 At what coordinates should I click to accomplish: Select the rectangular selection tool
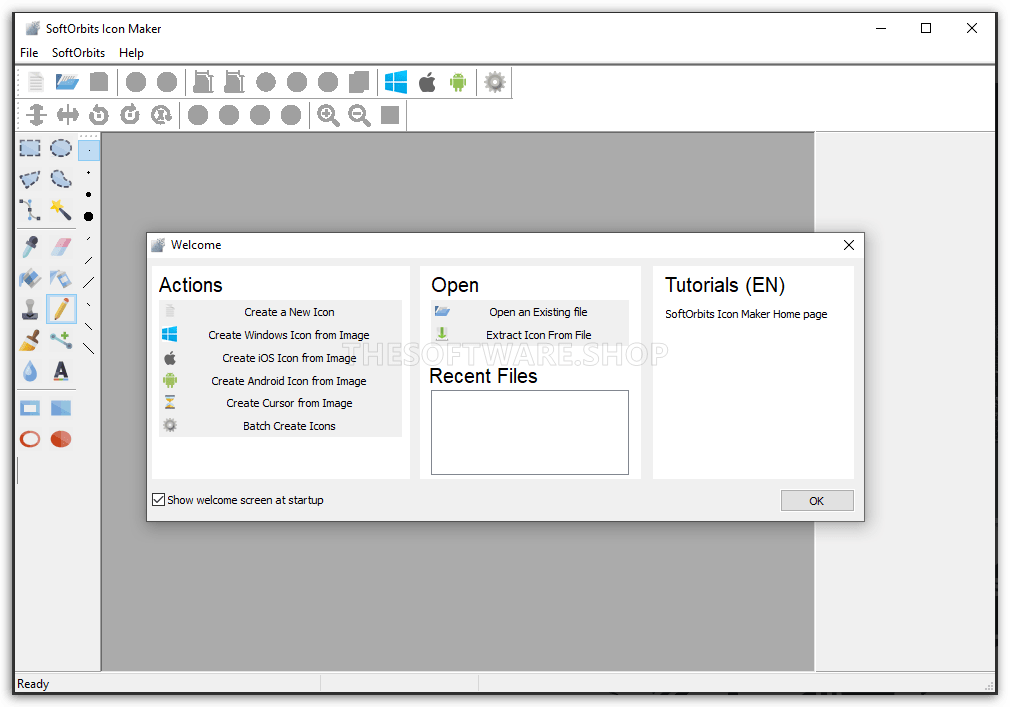(30, 149)
